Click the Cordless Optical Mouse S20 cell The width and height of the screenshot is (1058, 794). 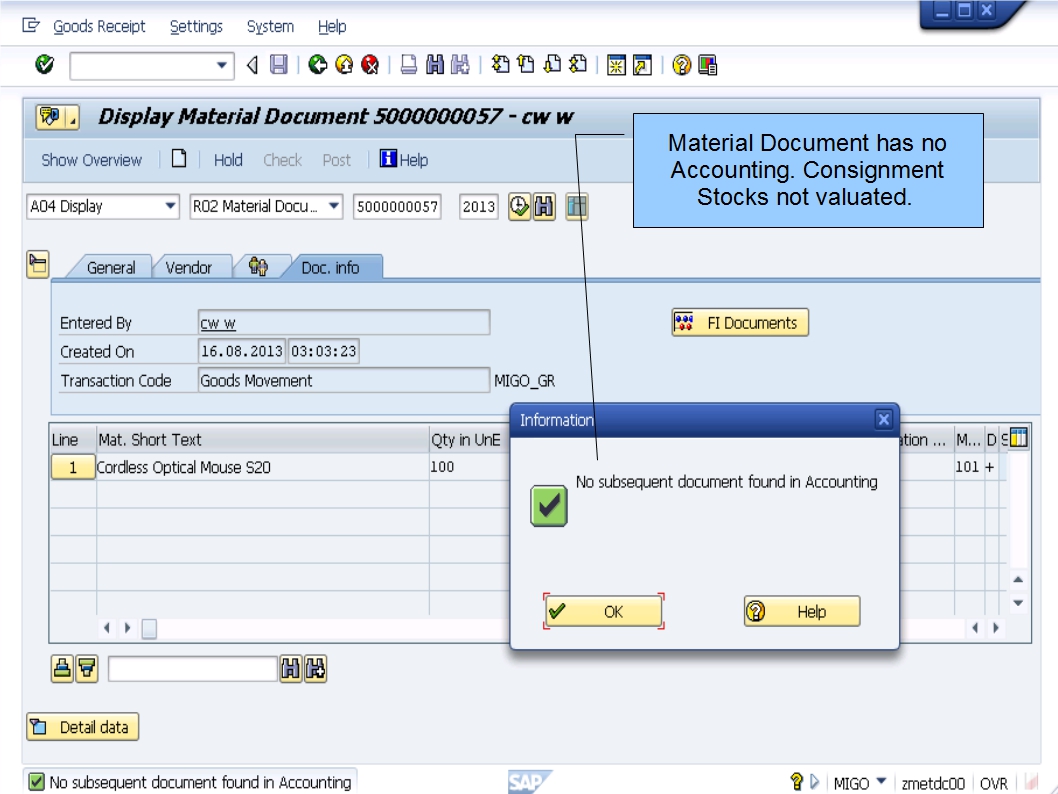(x=262, y=467)
